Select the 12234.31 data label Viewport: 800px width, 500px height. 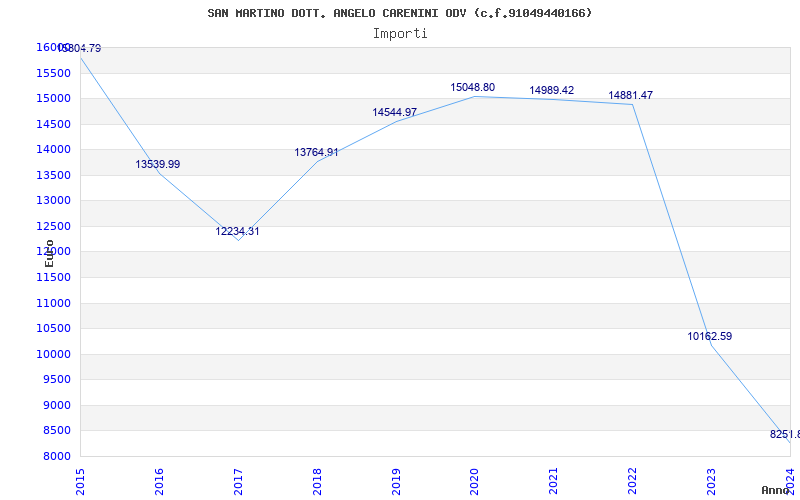[x=237, y=231]
